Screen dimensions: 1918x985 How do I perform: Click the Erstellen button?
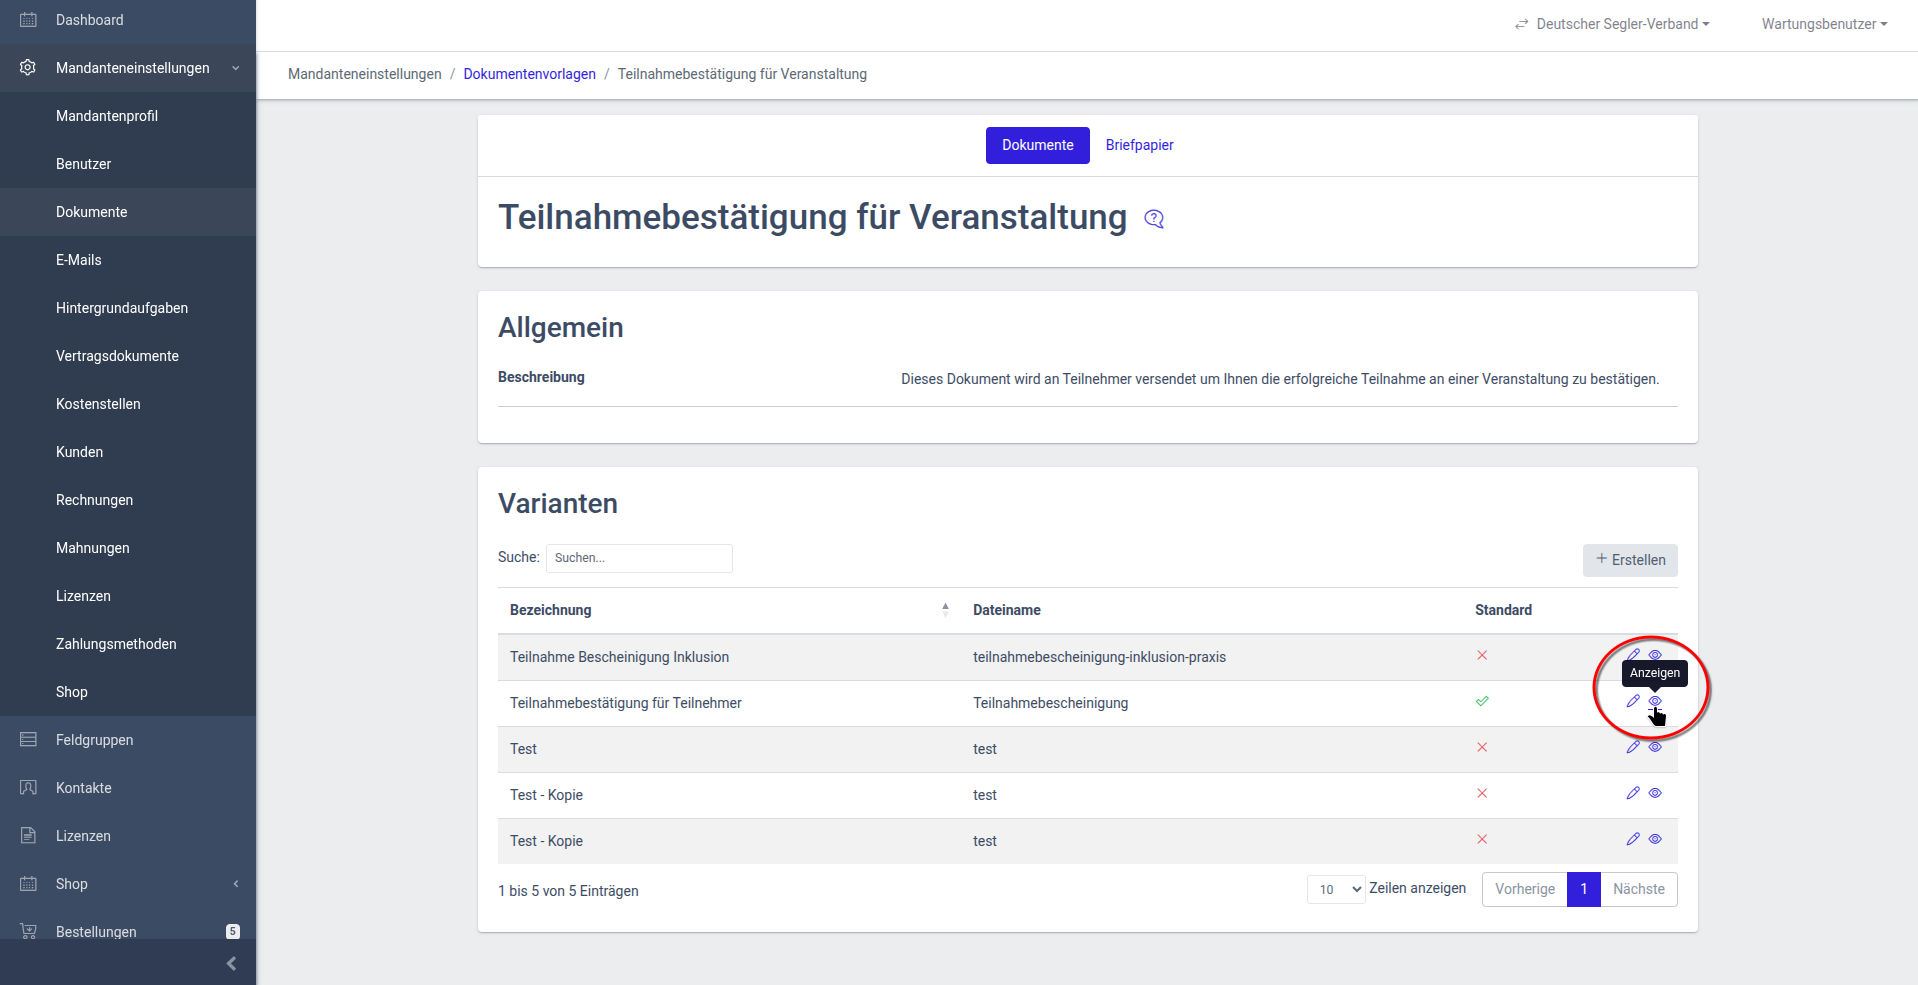(1630, 560)
